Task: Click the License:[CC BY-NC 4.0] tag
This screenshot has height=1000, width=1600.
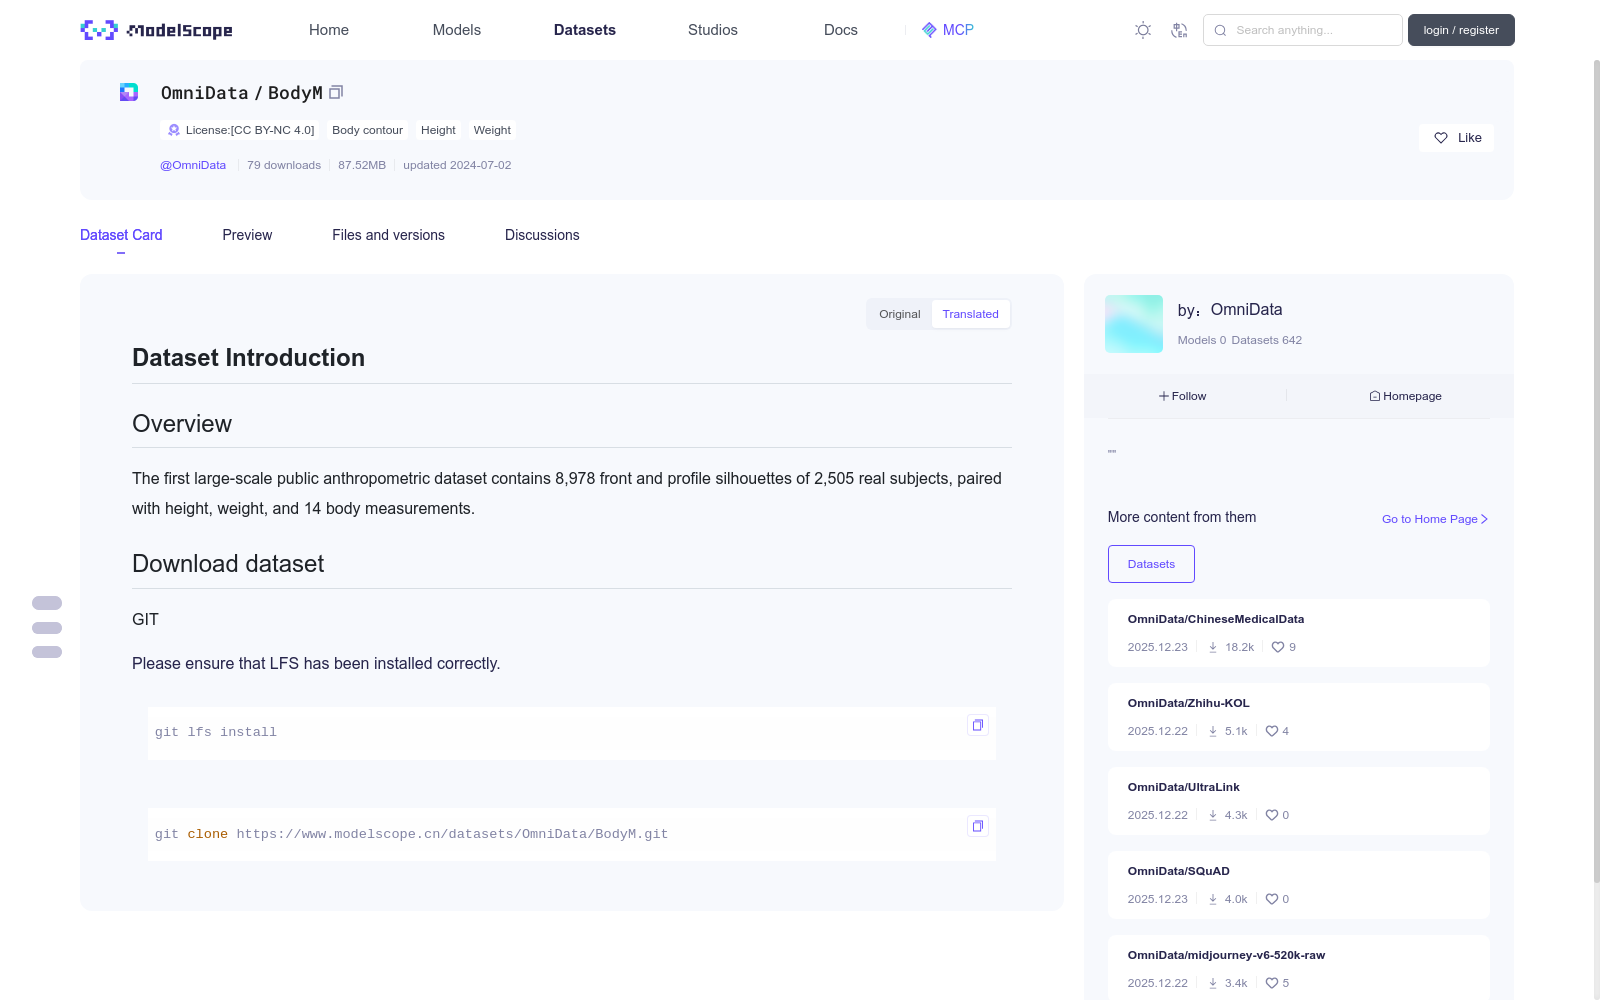Action: [x=240, y=130]
